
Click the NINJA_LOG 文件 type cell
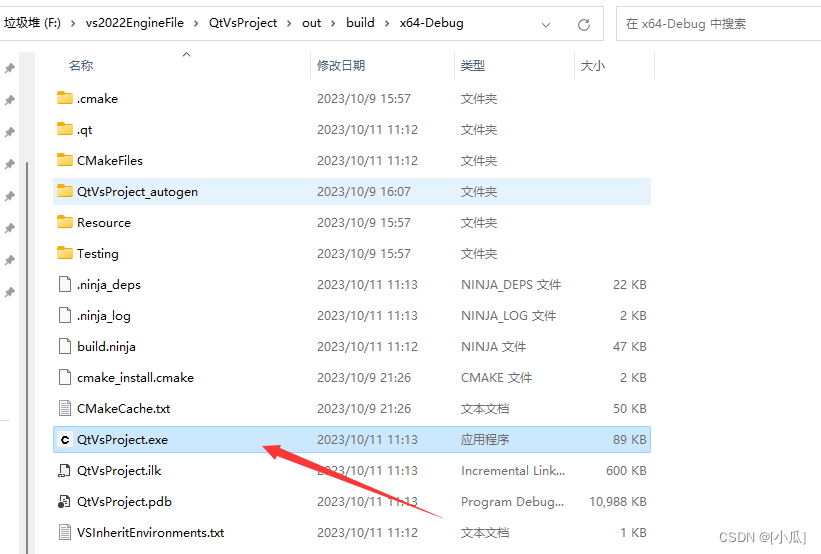[508, 316]
